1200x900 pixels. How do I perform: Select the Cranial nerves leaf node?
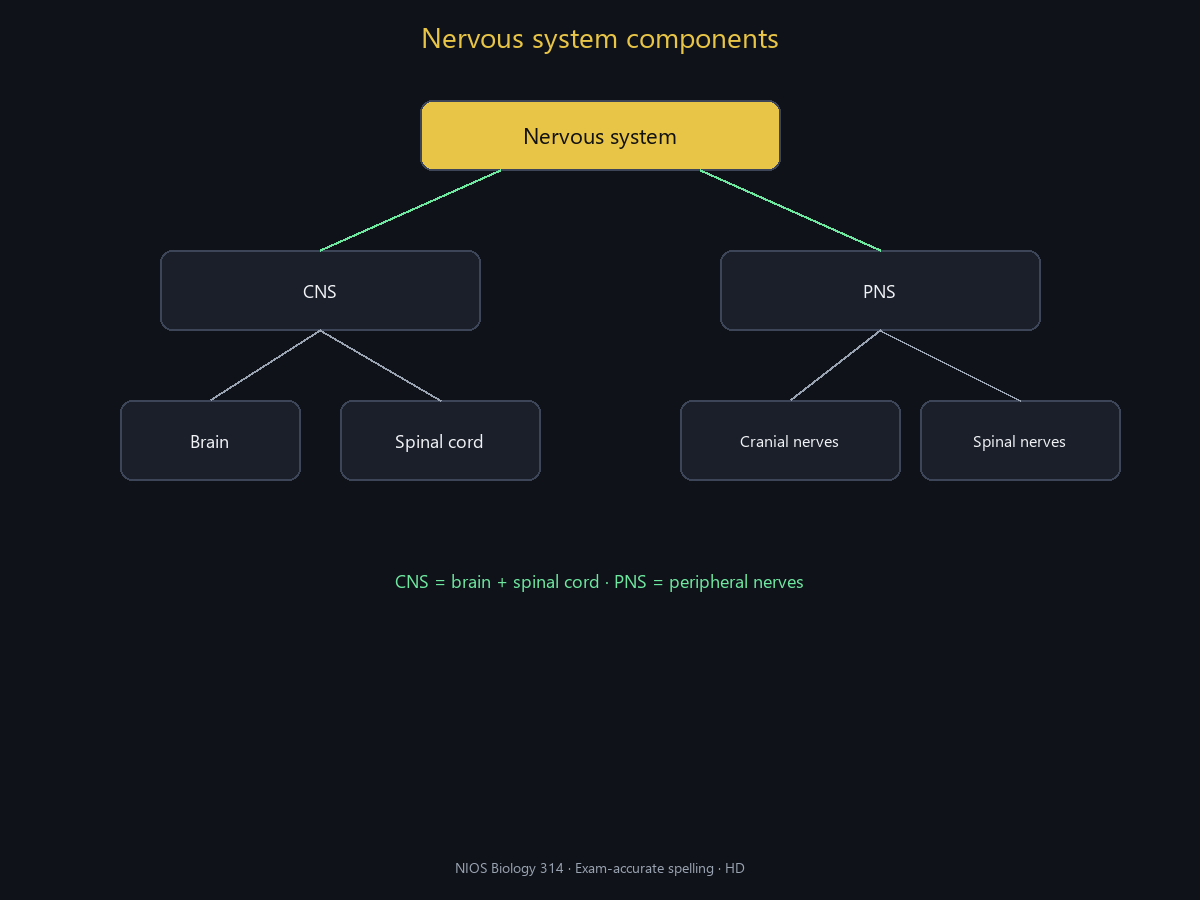[790, 440]
